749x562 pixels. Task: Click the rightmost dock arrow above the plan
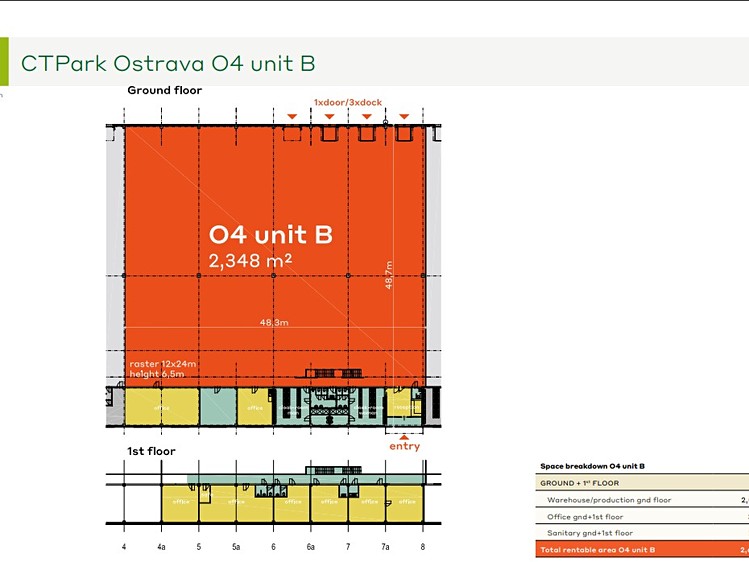click(404, 117)
